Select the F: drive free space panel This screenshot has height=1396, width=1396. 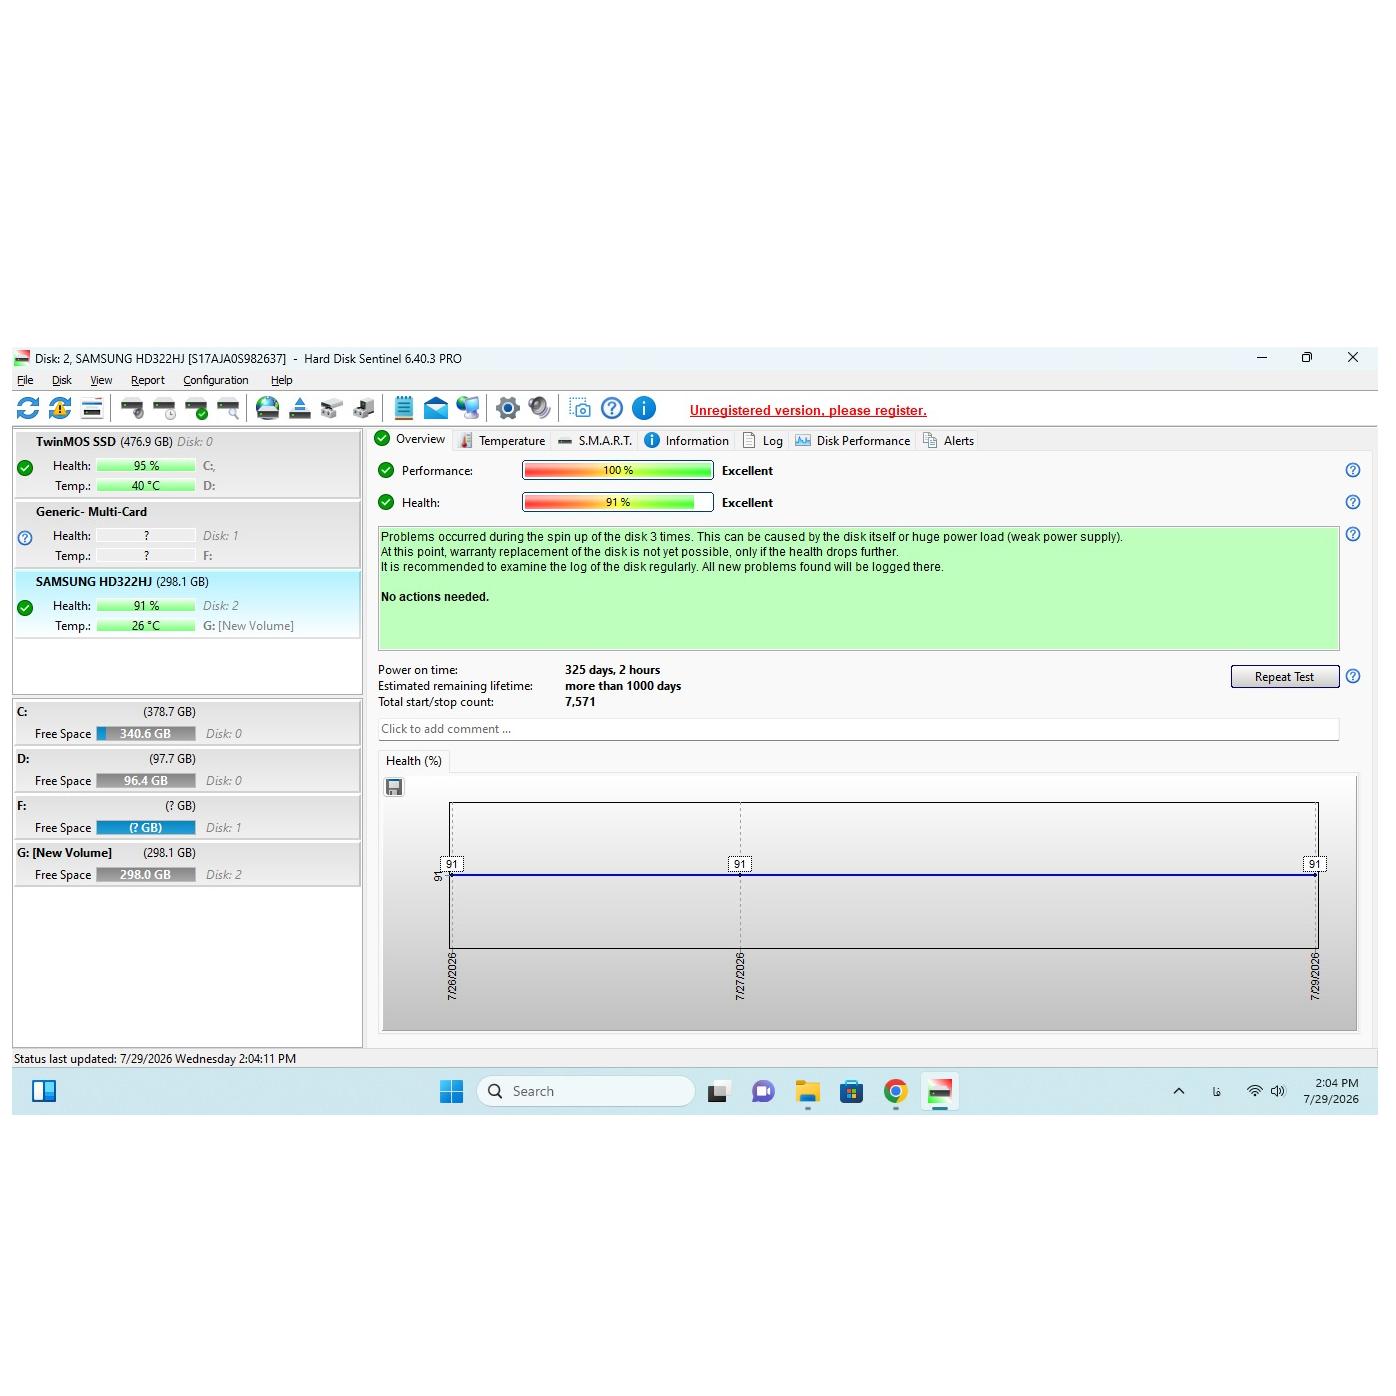coord(187,816)
